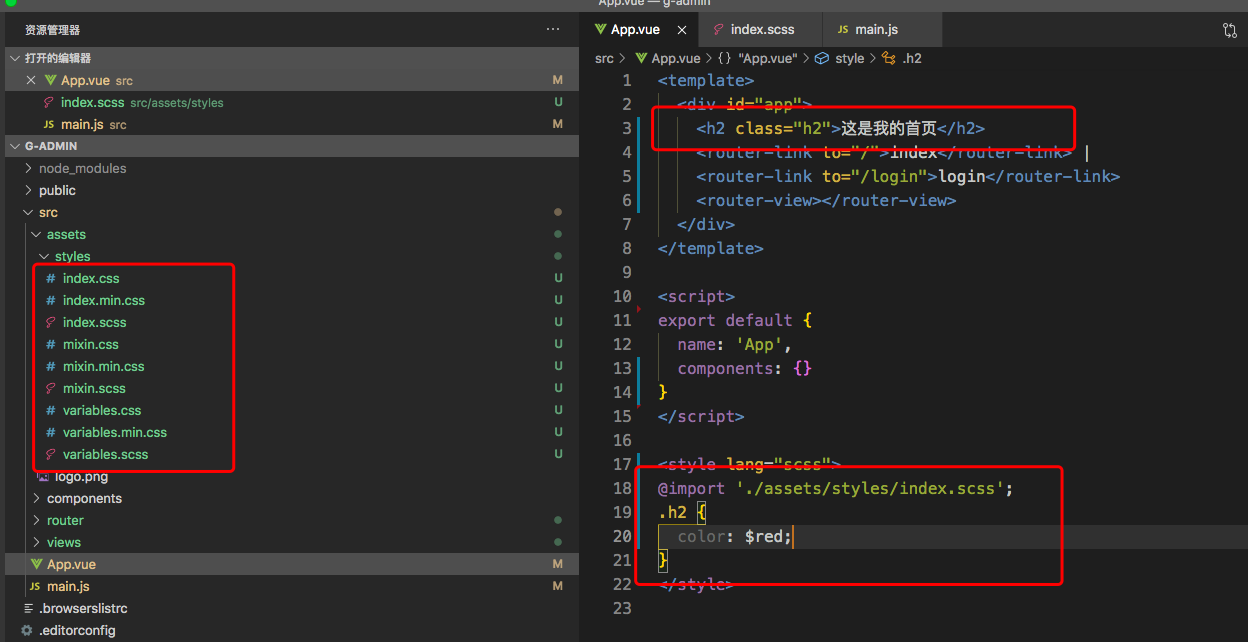The image size is (1248, 642).
Task: Open explorer more actions ellipsis menu
Action: (x=553, y=30)
